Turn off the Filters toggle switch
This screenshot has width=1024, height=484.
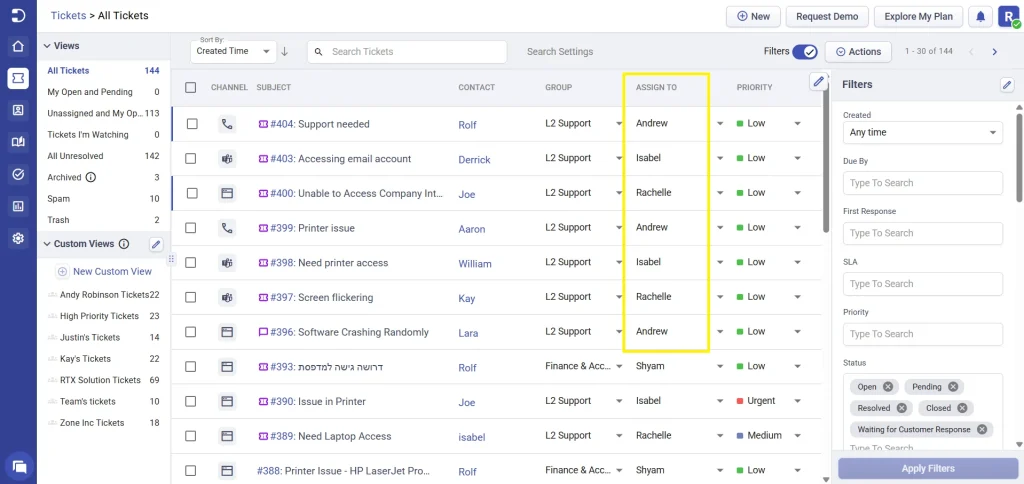pyautogui.click(x=805, y=52)
